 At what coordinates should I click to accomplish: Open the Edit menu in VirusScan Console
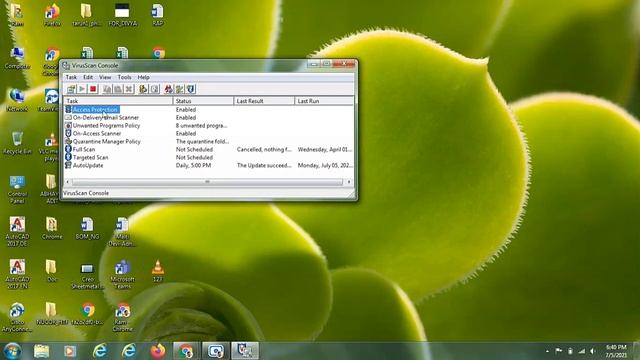(88, 77)
